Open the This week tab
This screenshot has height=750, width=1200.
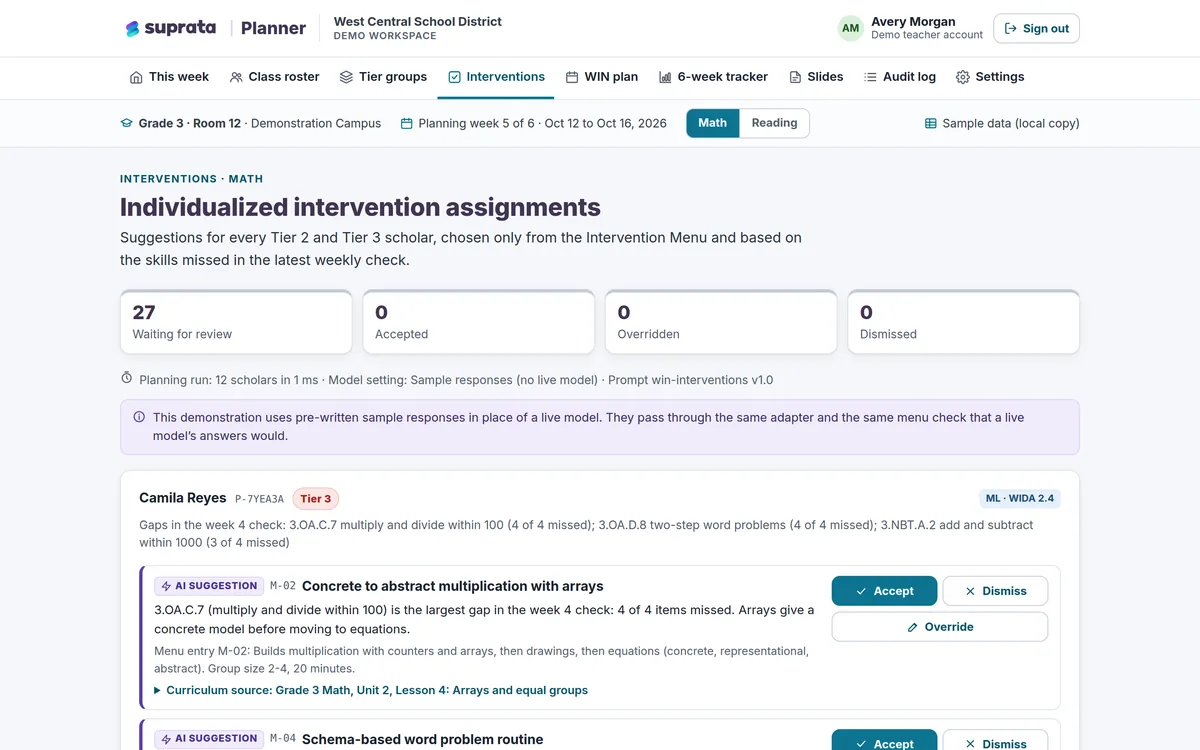pyautogui.click(x=169, y=77)
